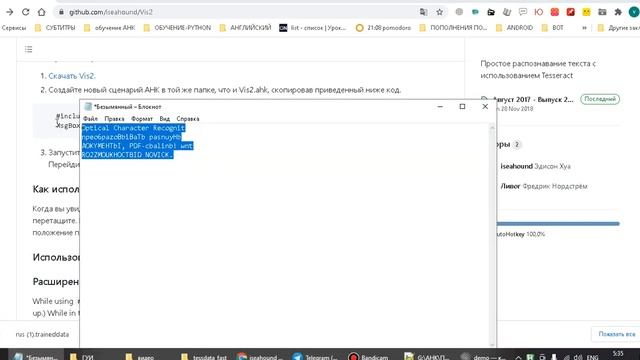Screen dimensions: 640x360
Task: Click the forward navigation arrow
Action: coord(9,12)
